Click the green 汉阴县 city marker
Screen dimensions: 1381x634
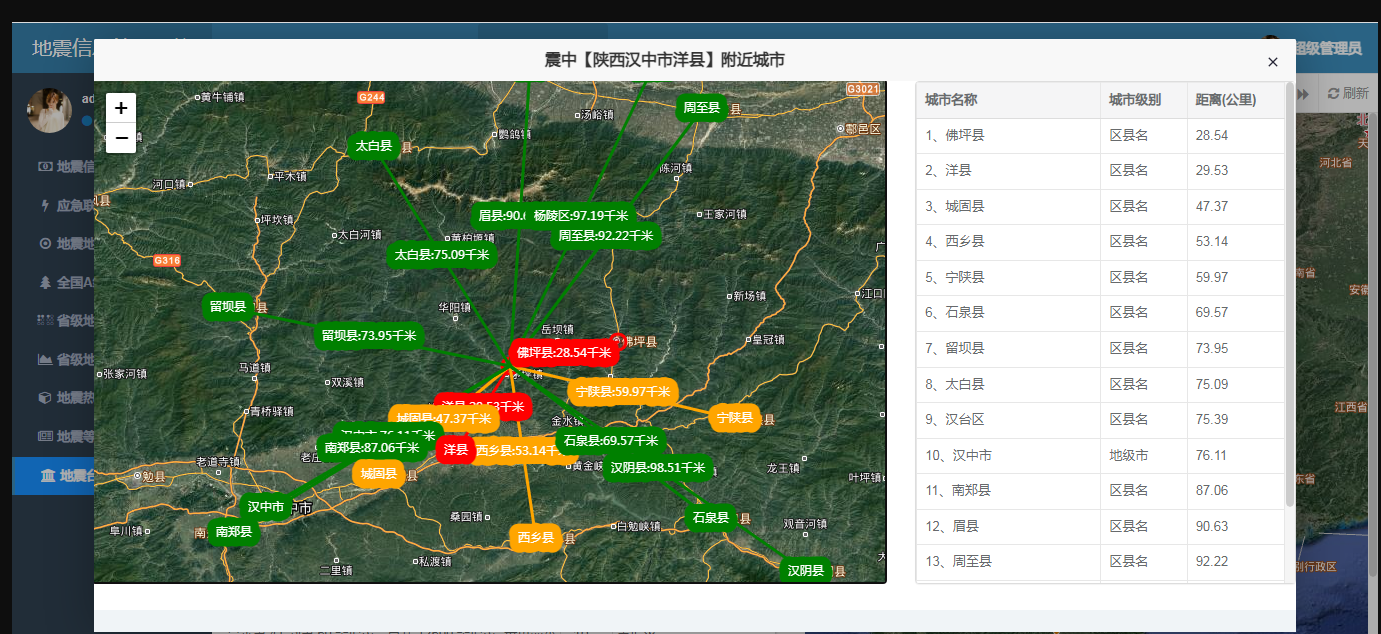pyautogui.click(x=805, y=570)
